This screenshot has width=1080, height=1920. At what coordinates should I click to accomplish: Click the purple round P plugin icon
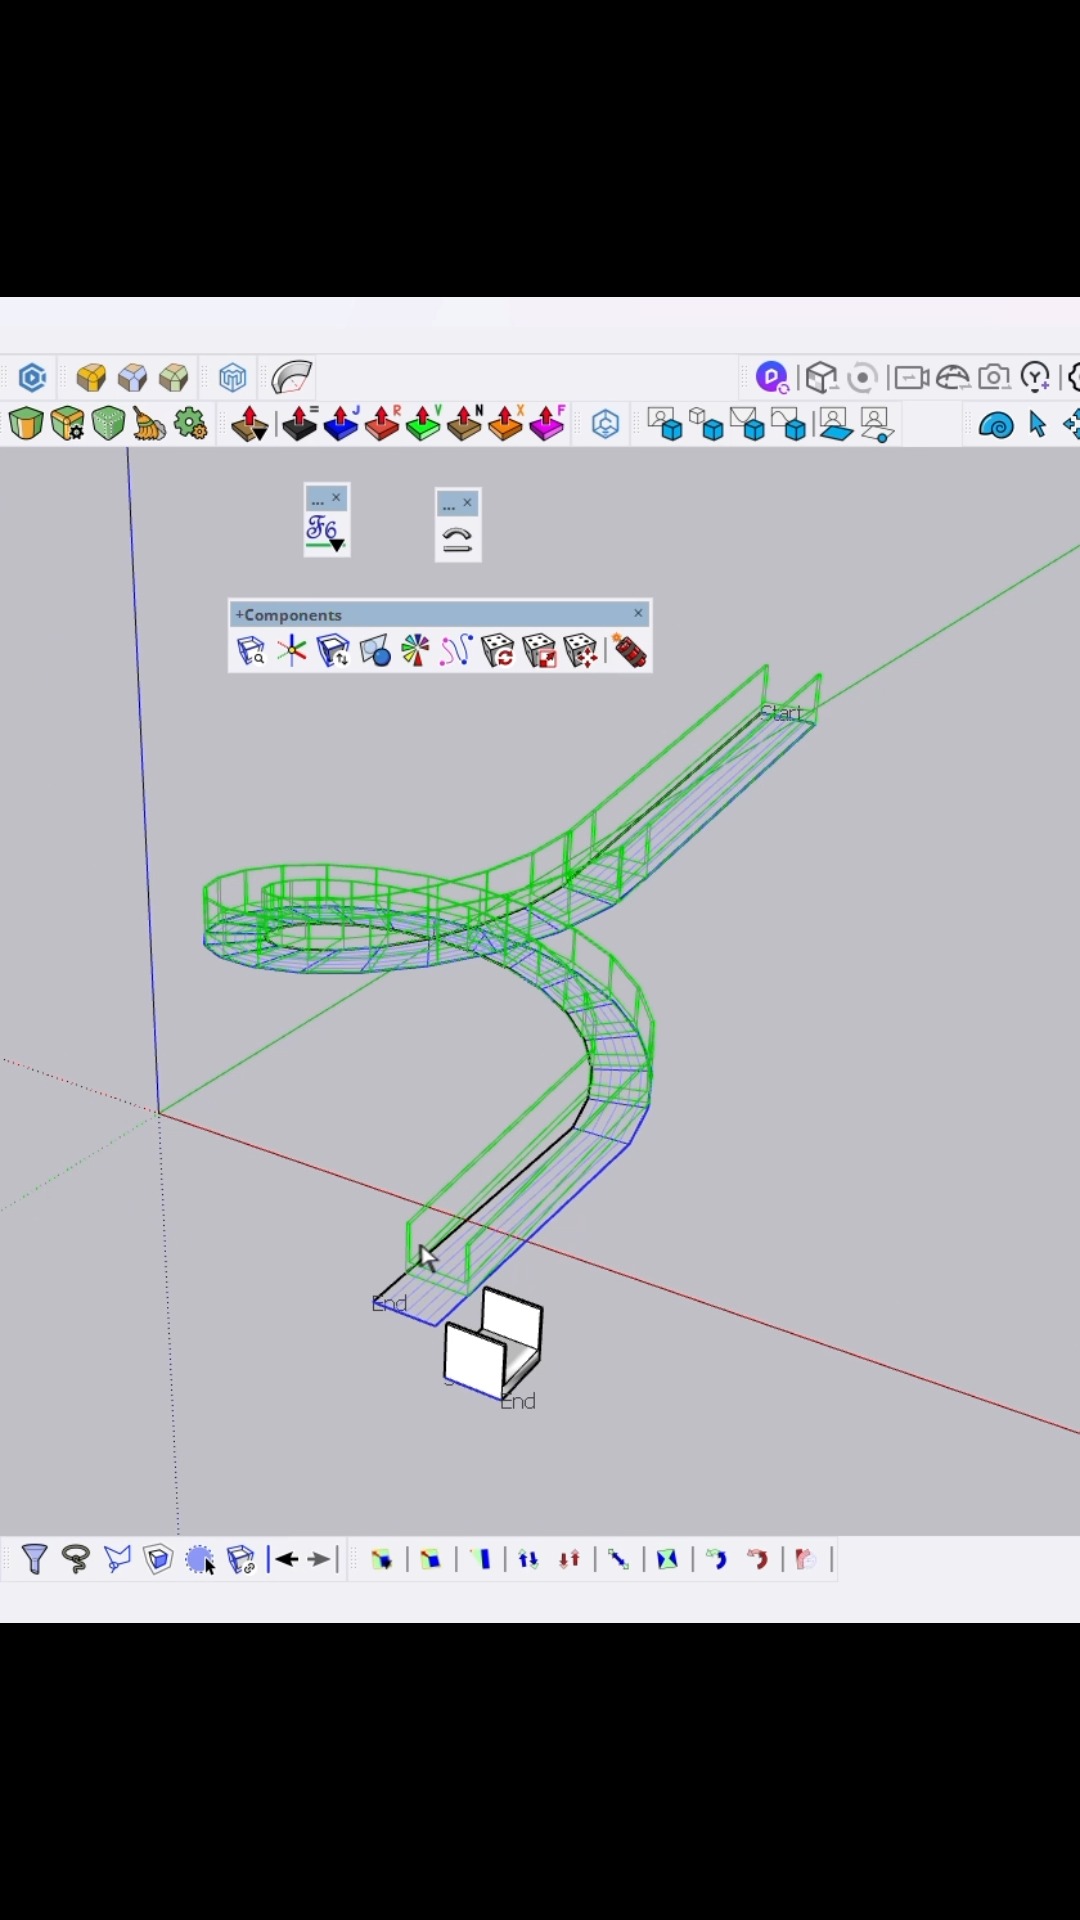(772, 378)
